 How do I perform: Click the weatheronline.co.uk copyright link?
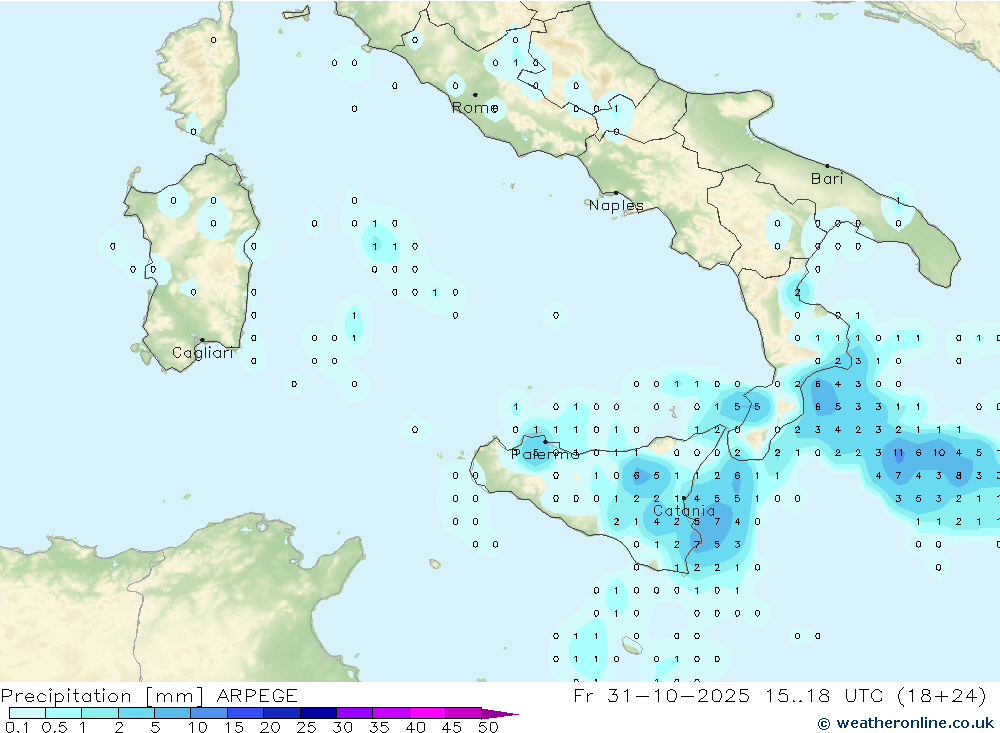point(906,723)
